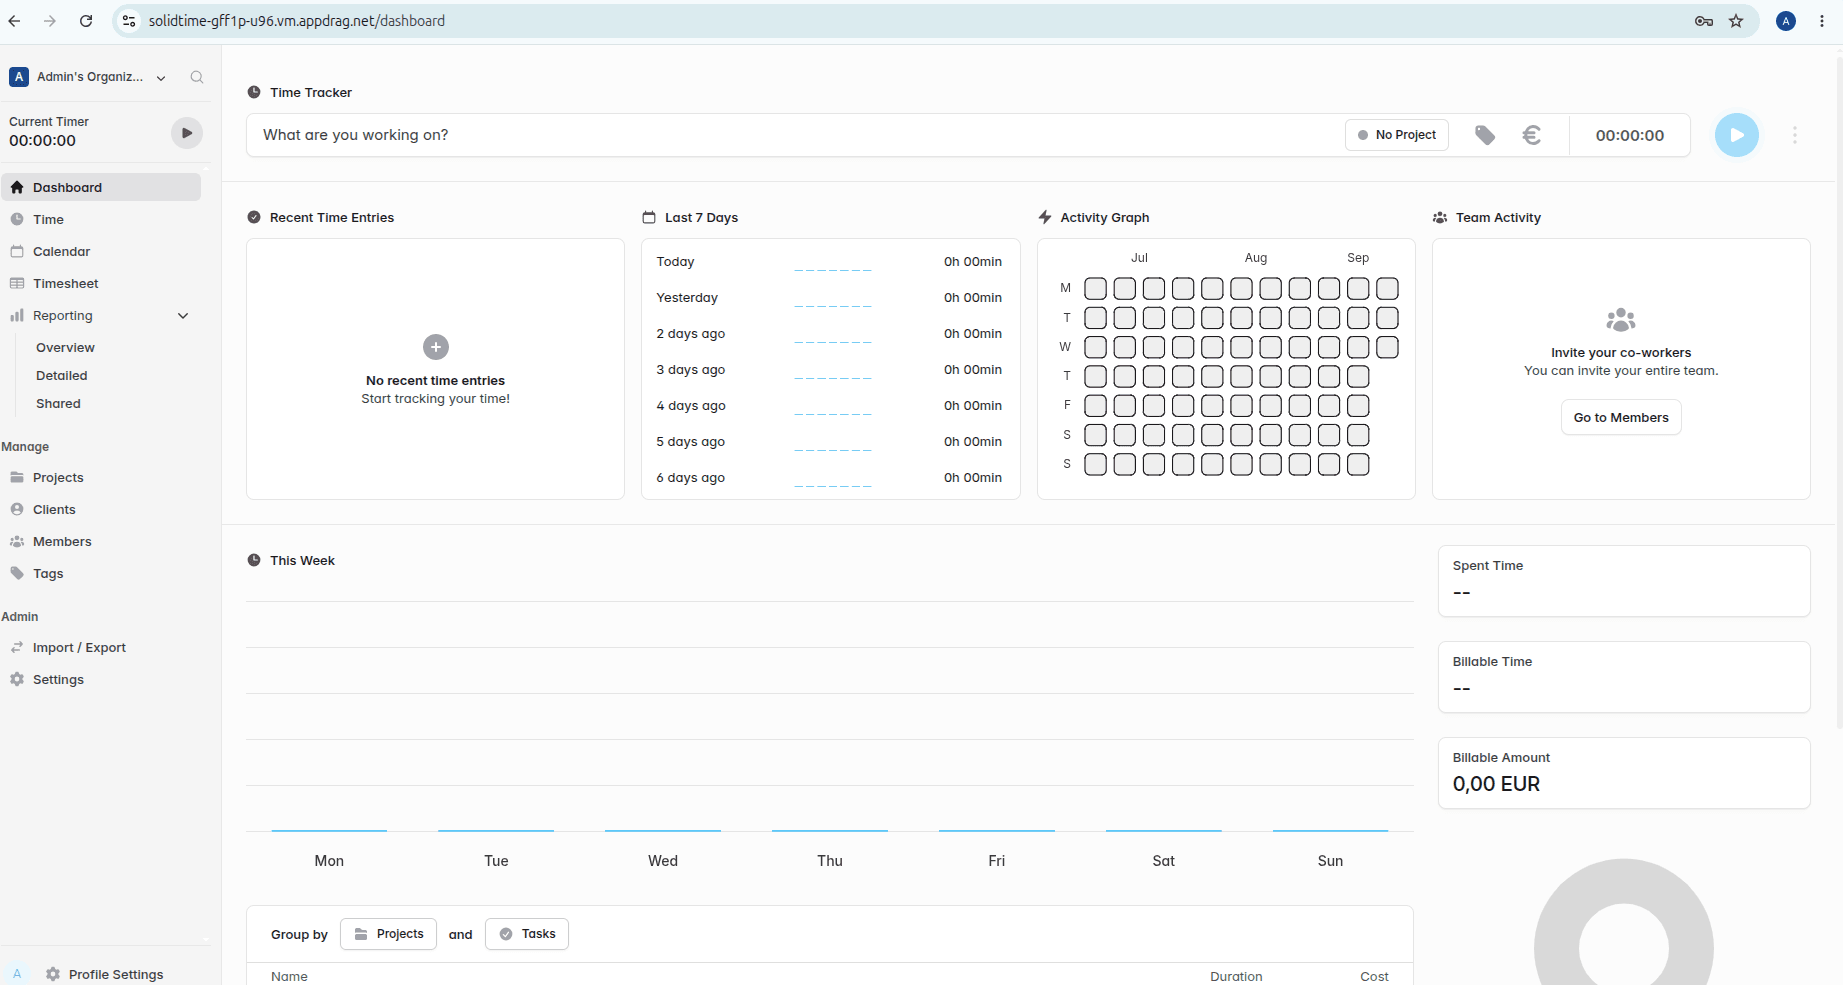Viewport: 1843px width, 985px height.
Task: Click the Recent Time Entries check icon
Action: pos(254,217)
